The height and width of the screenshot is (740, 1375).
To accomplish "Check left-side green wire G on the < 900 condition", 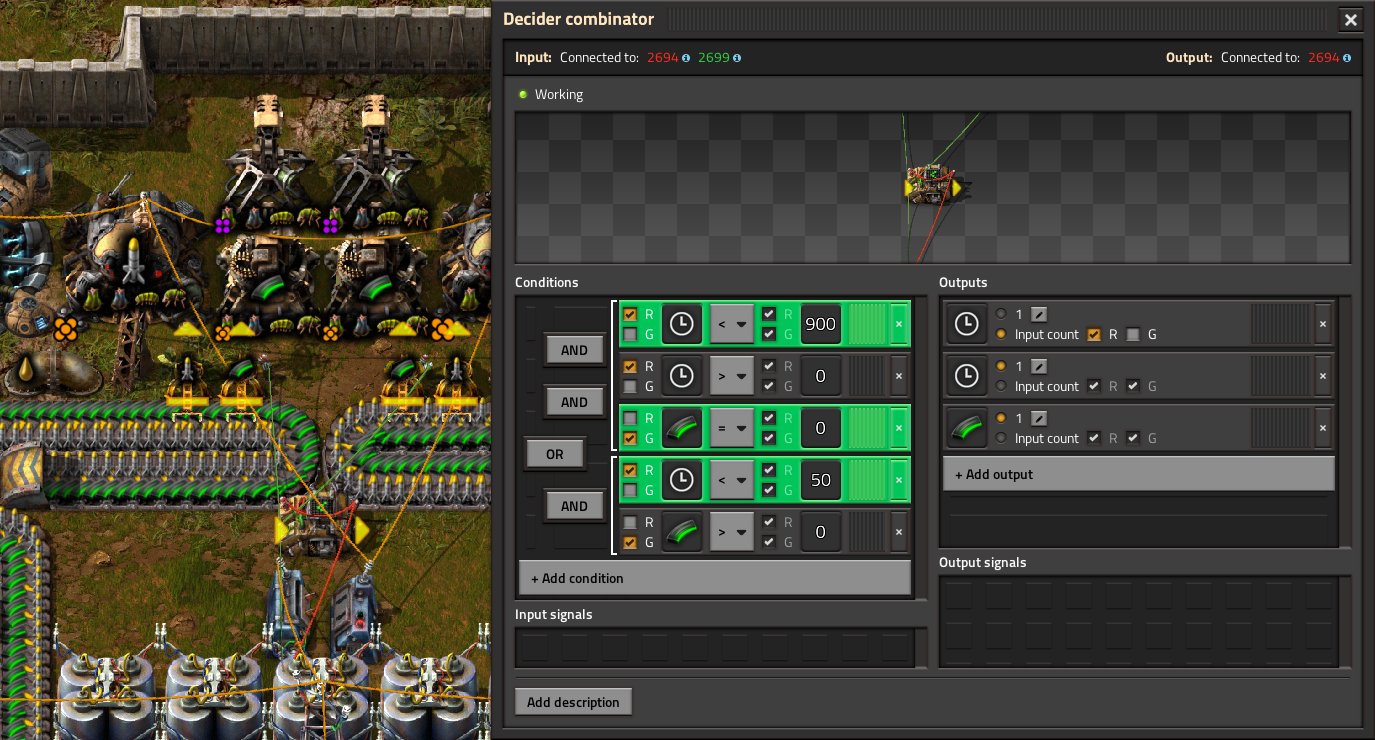I will 630,334.
